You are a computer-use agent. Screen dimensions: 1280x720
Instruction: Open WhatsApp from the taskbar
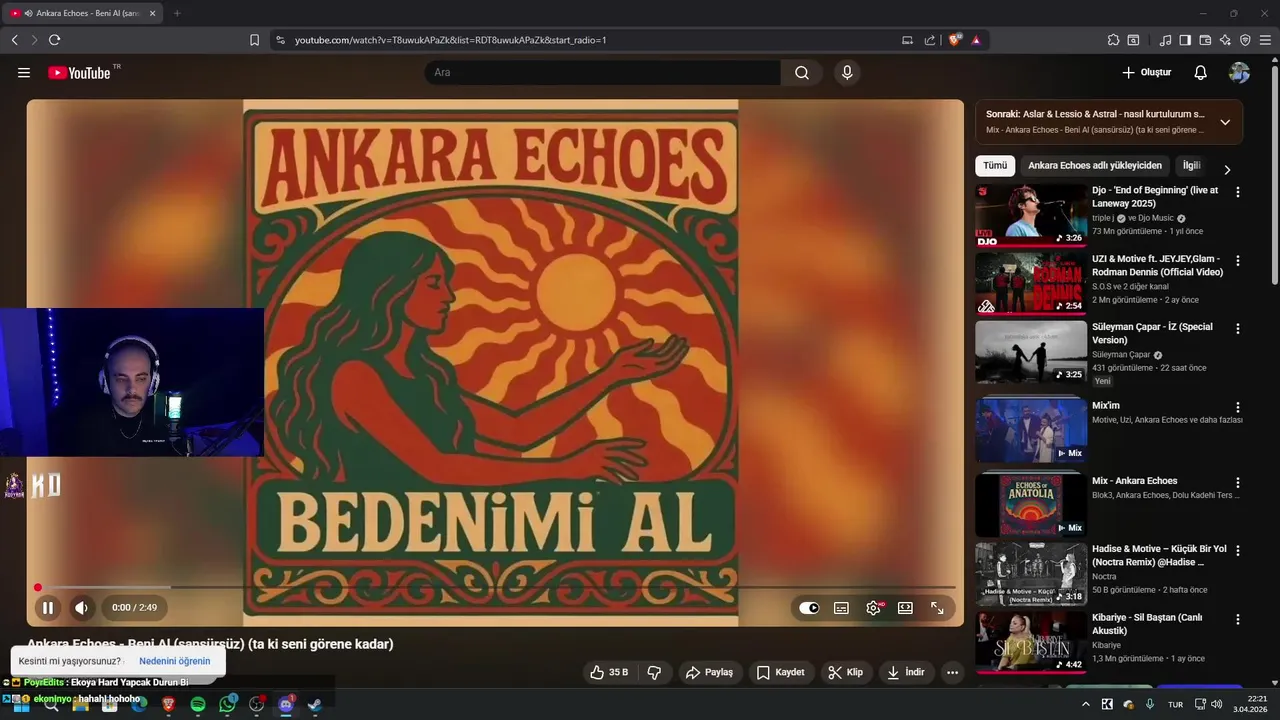228,705
